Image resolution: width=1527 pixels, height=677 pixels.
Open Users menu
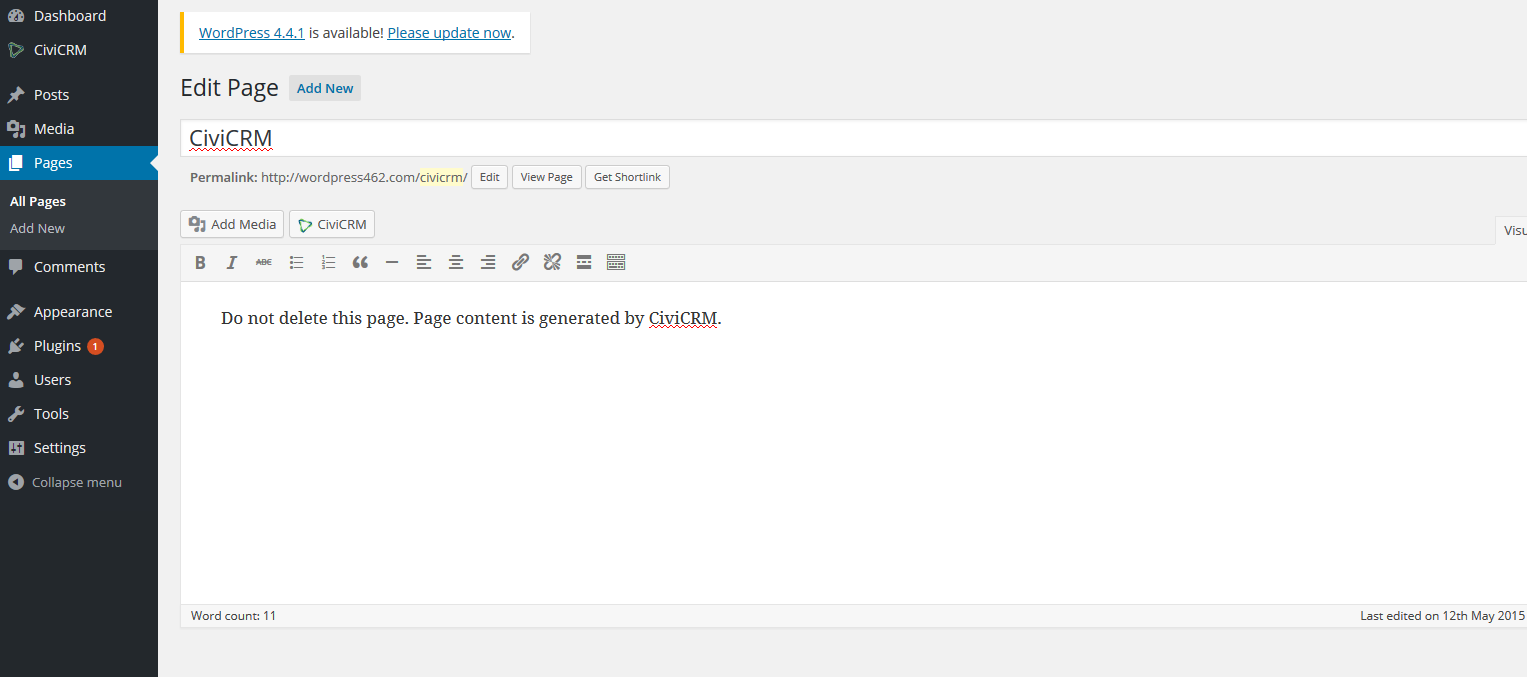(79, 380)
